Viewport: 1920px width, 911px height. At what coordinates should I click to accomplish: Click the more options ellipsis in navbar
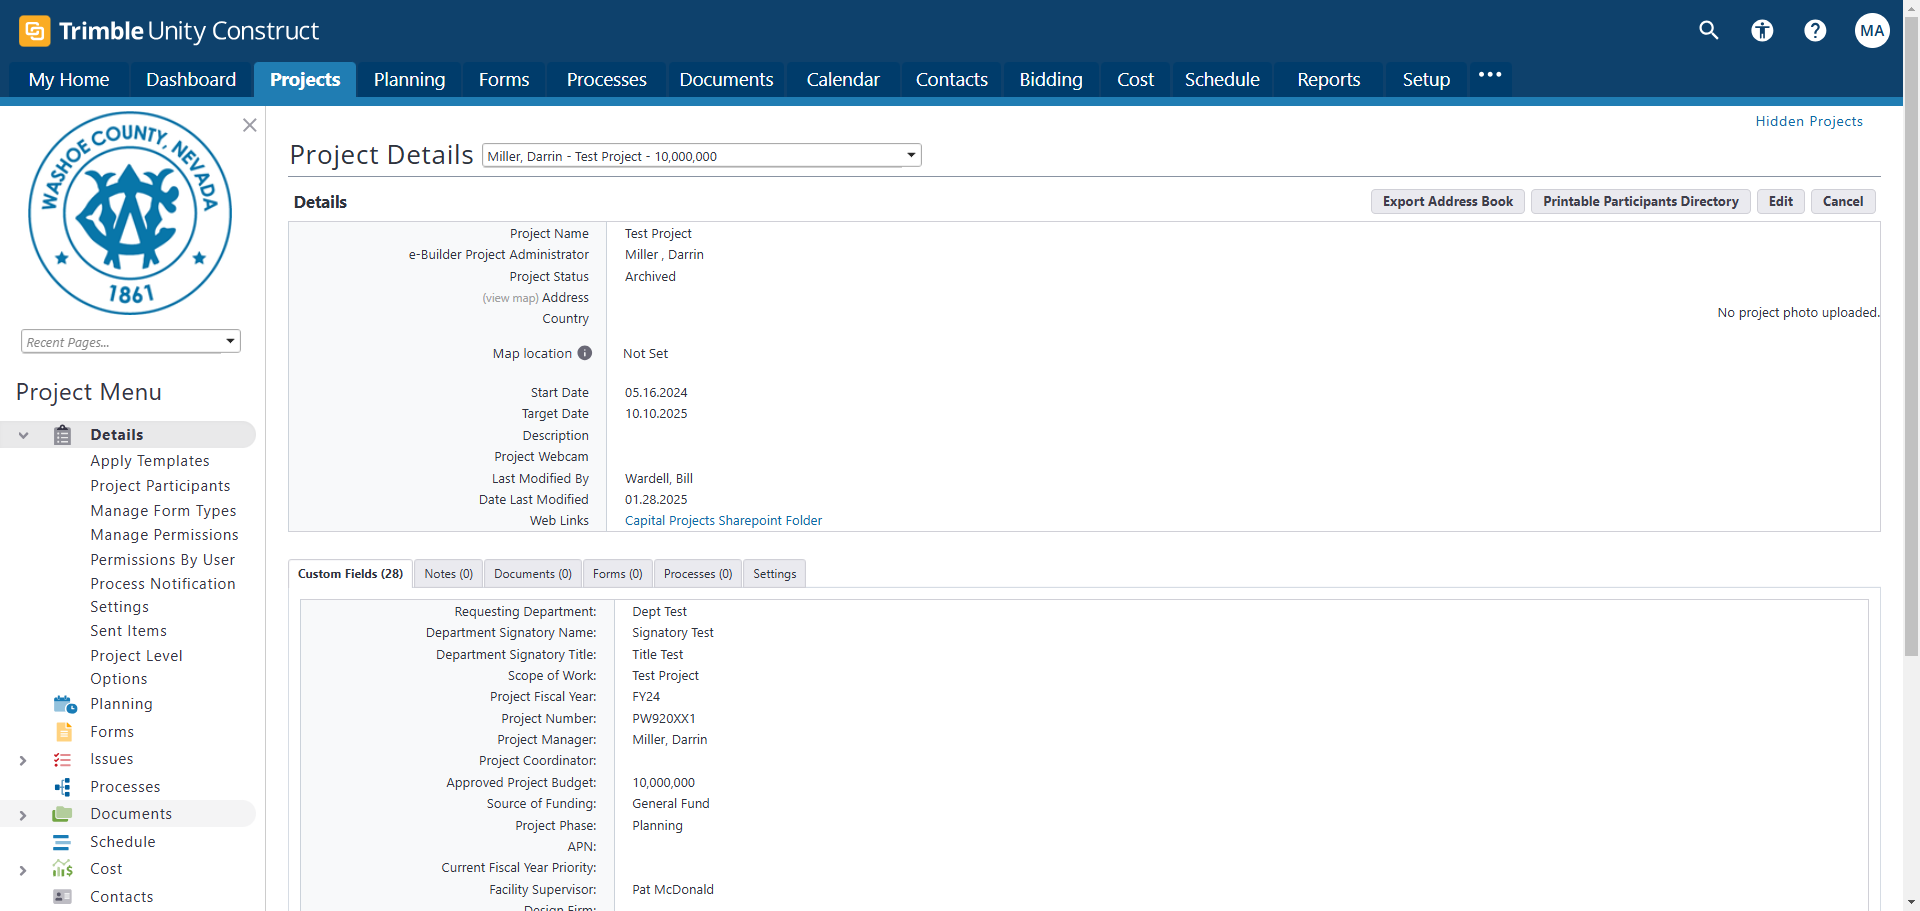click(x=1490, y=75)
